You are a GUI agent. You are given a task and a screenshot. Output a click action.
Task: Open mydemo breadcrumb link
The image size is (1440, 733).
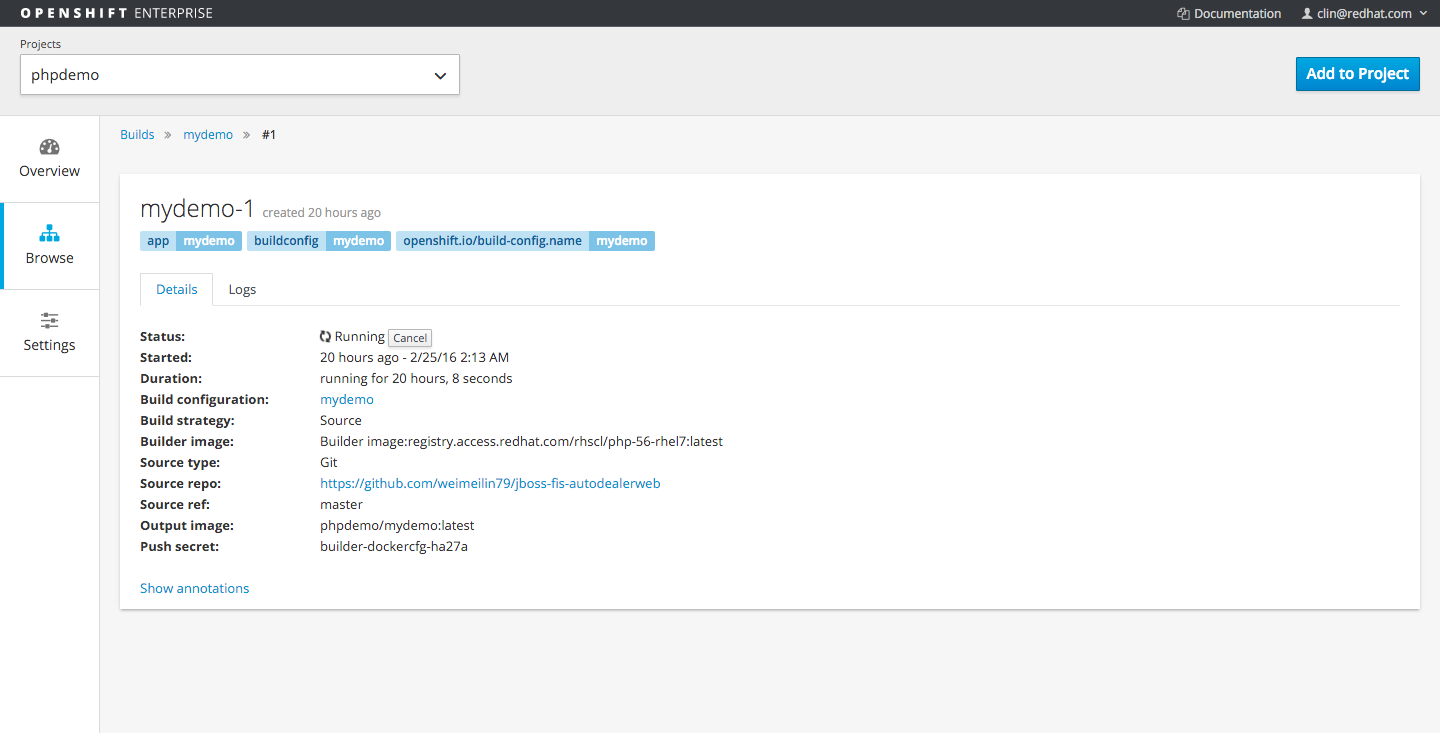tap(208, 134)
